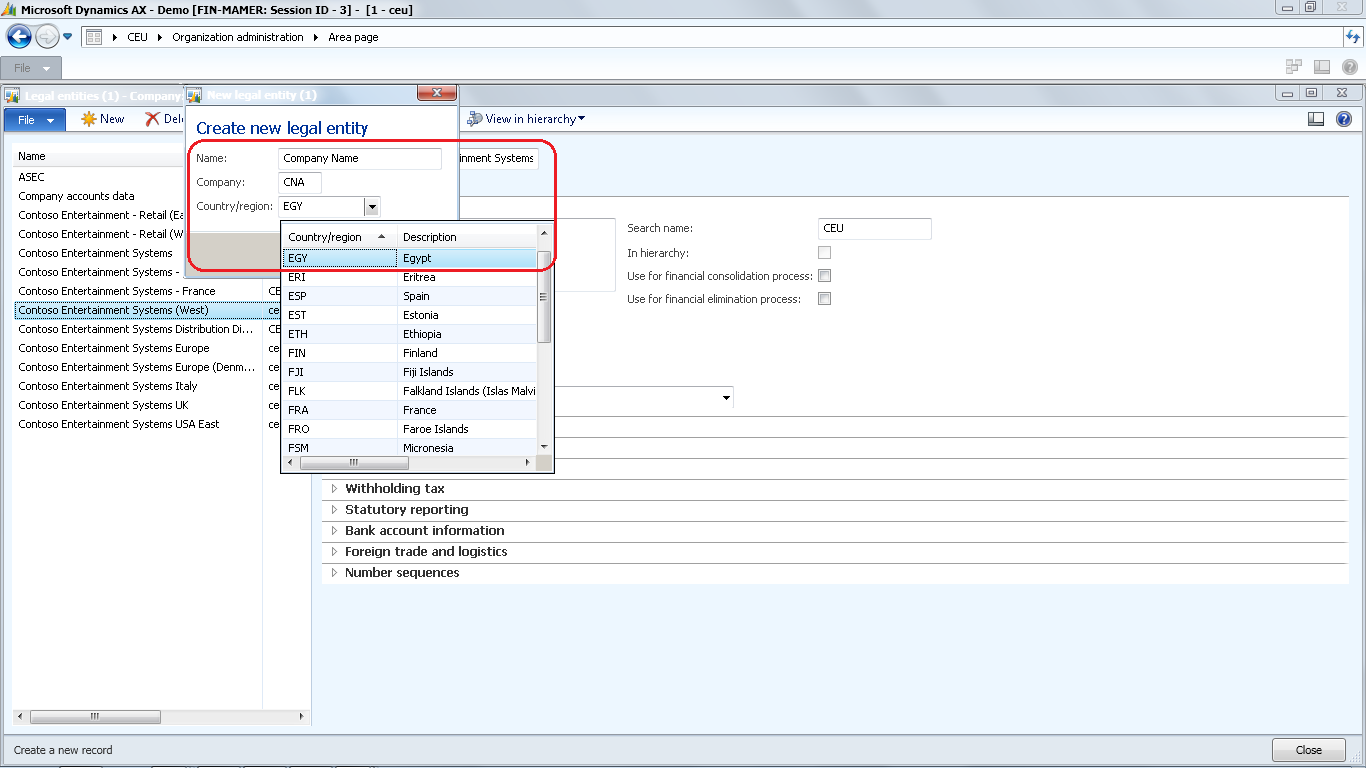Screen dimensions: 1366x768
Task: Click the red Delete X icon
Action: 152,119
